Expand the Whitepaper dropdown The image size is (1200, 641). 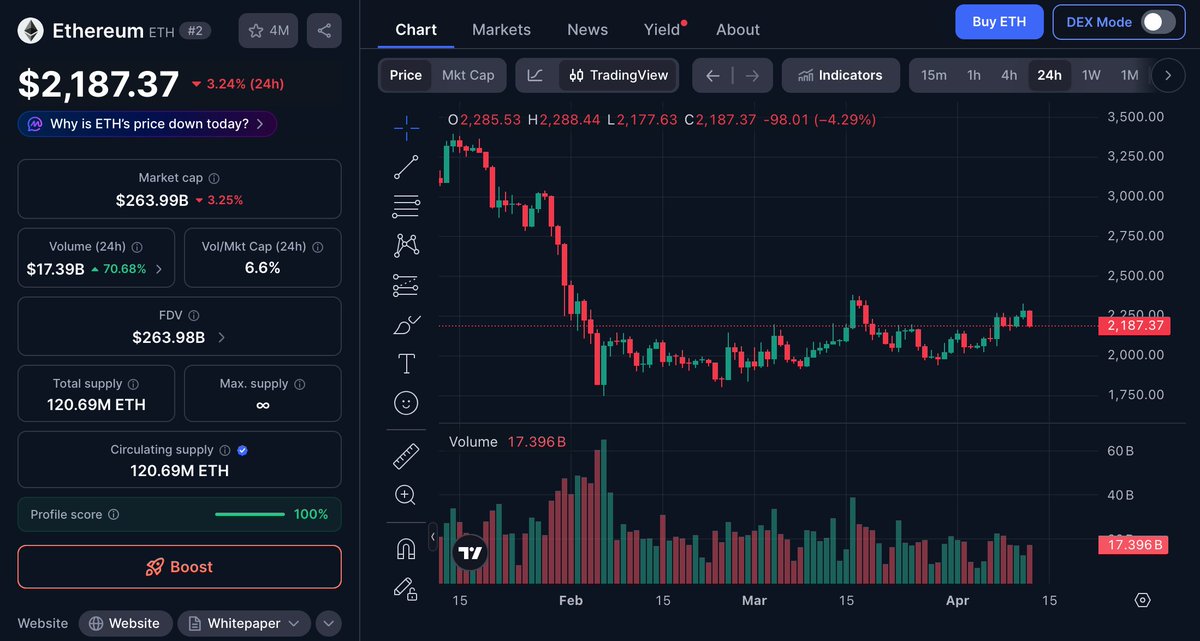pos(244,624)
